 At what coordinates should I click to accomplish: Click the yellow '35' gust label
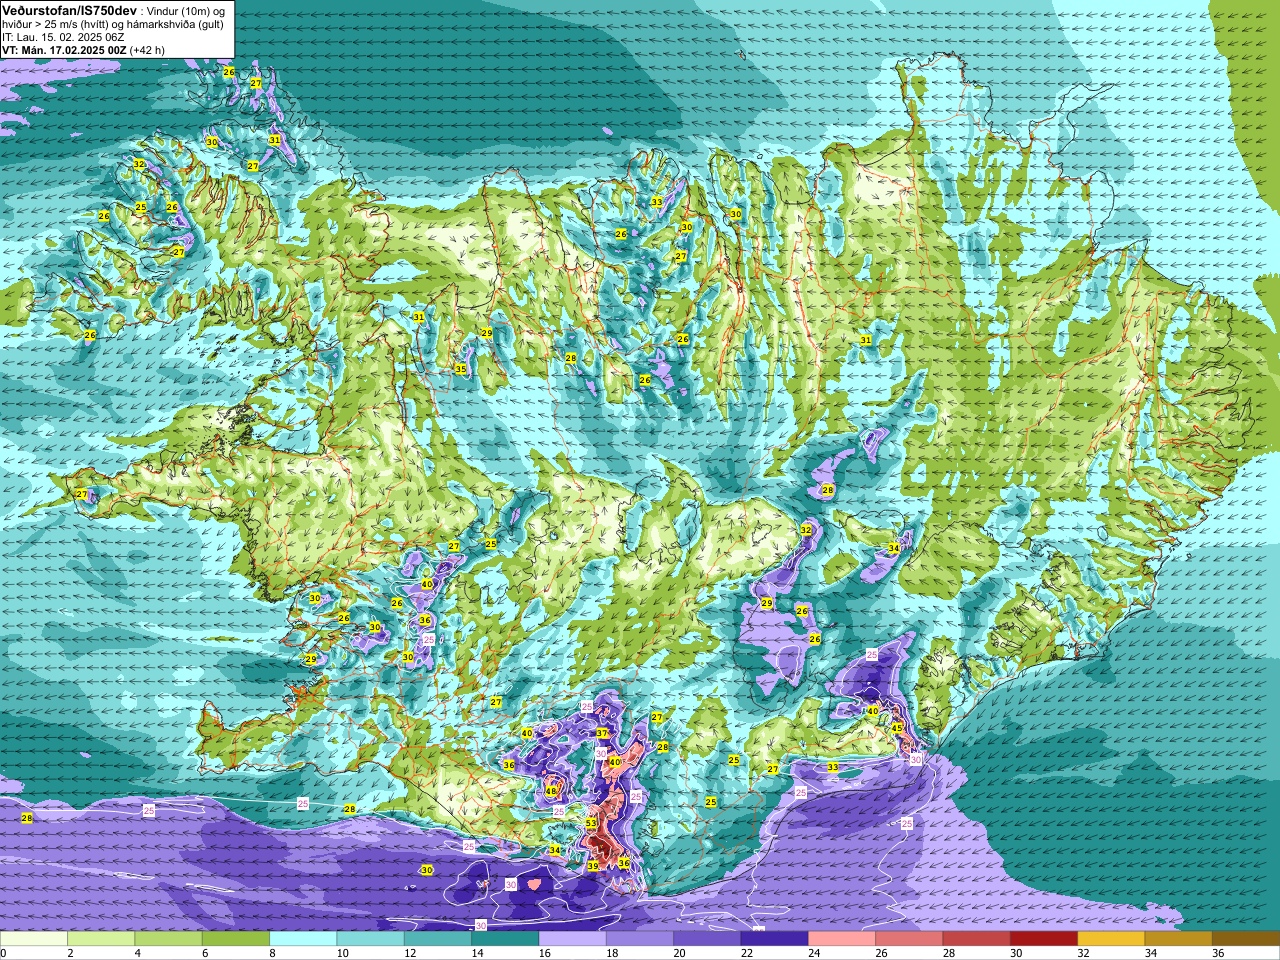click(x=461, y=369)
